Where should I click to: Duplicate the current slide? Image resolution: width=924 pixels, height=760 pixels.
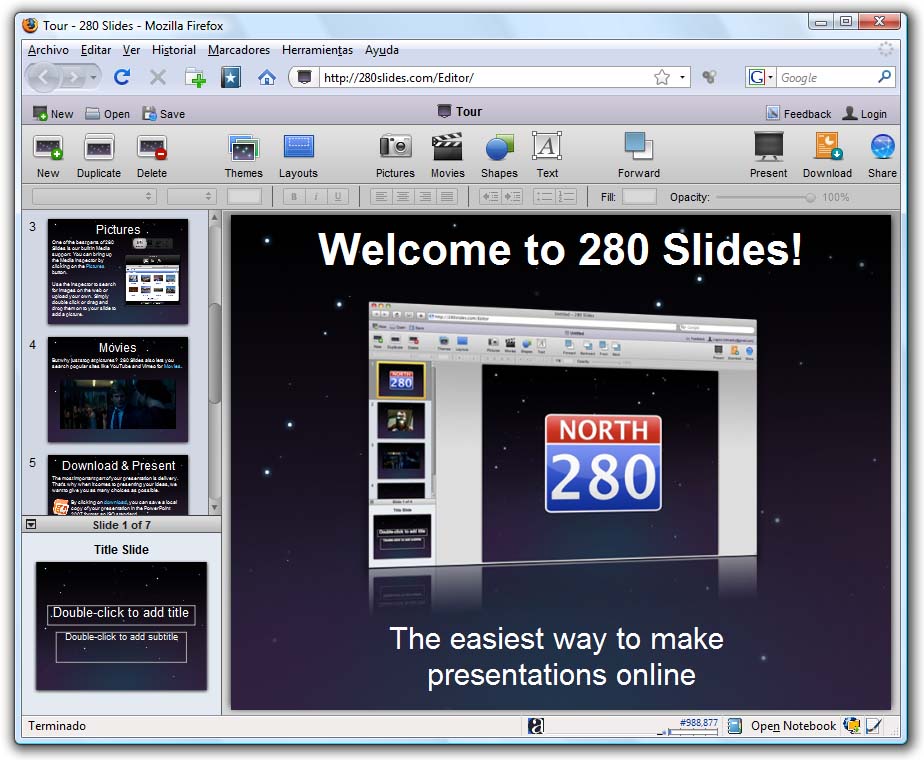99,156
